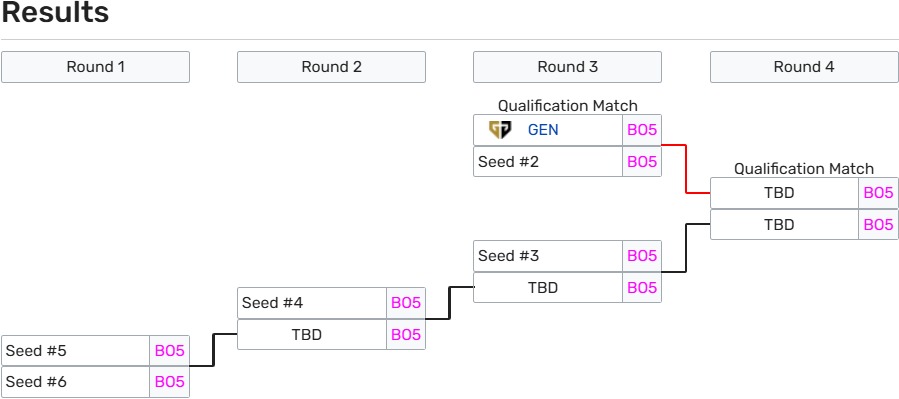The image size is (899, 399).
Task: Open the Seed #6 slot
Action: 76,382
